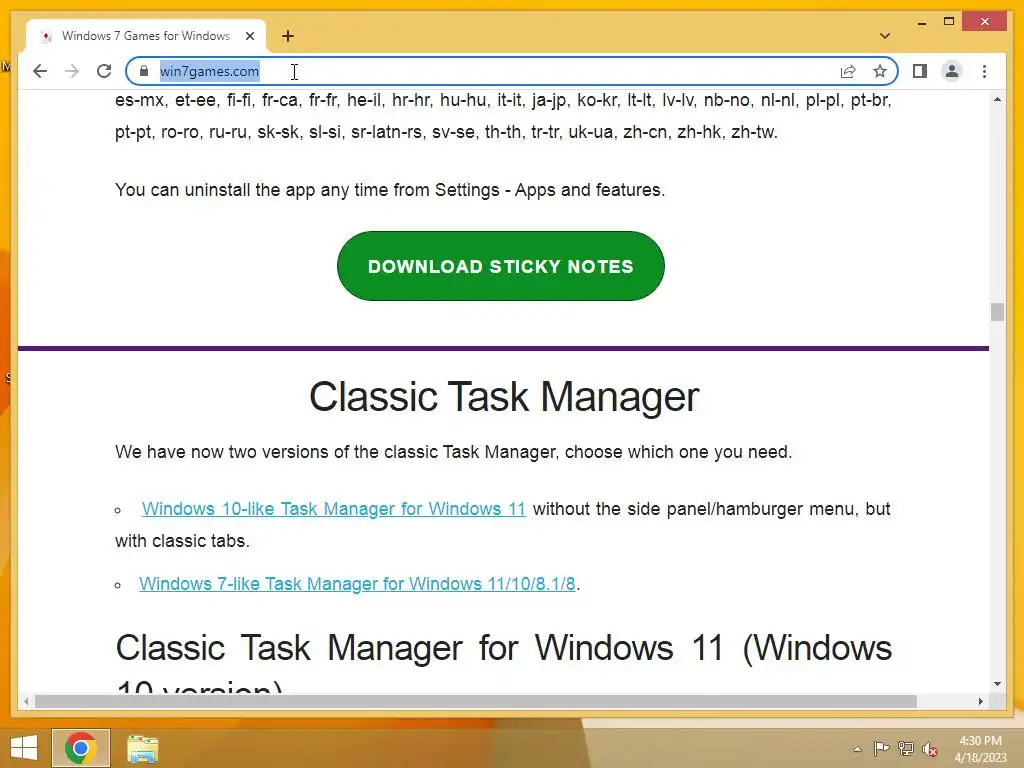Click the scroll down arrow

pos(997,684)
